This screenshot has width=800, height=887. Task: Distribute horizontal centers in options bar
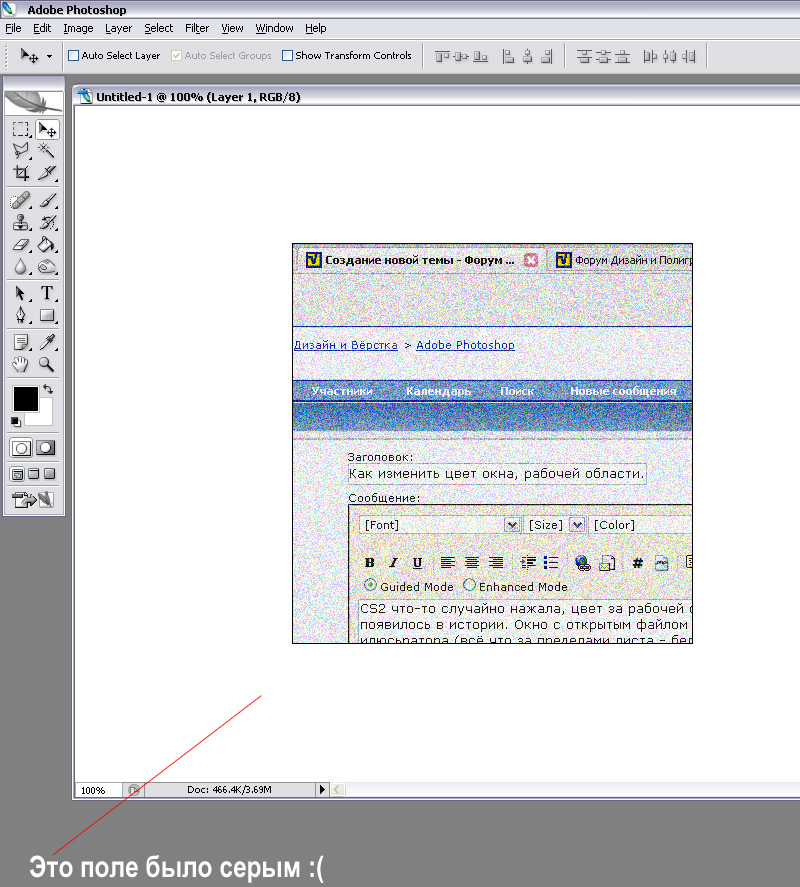coord(669,56)
